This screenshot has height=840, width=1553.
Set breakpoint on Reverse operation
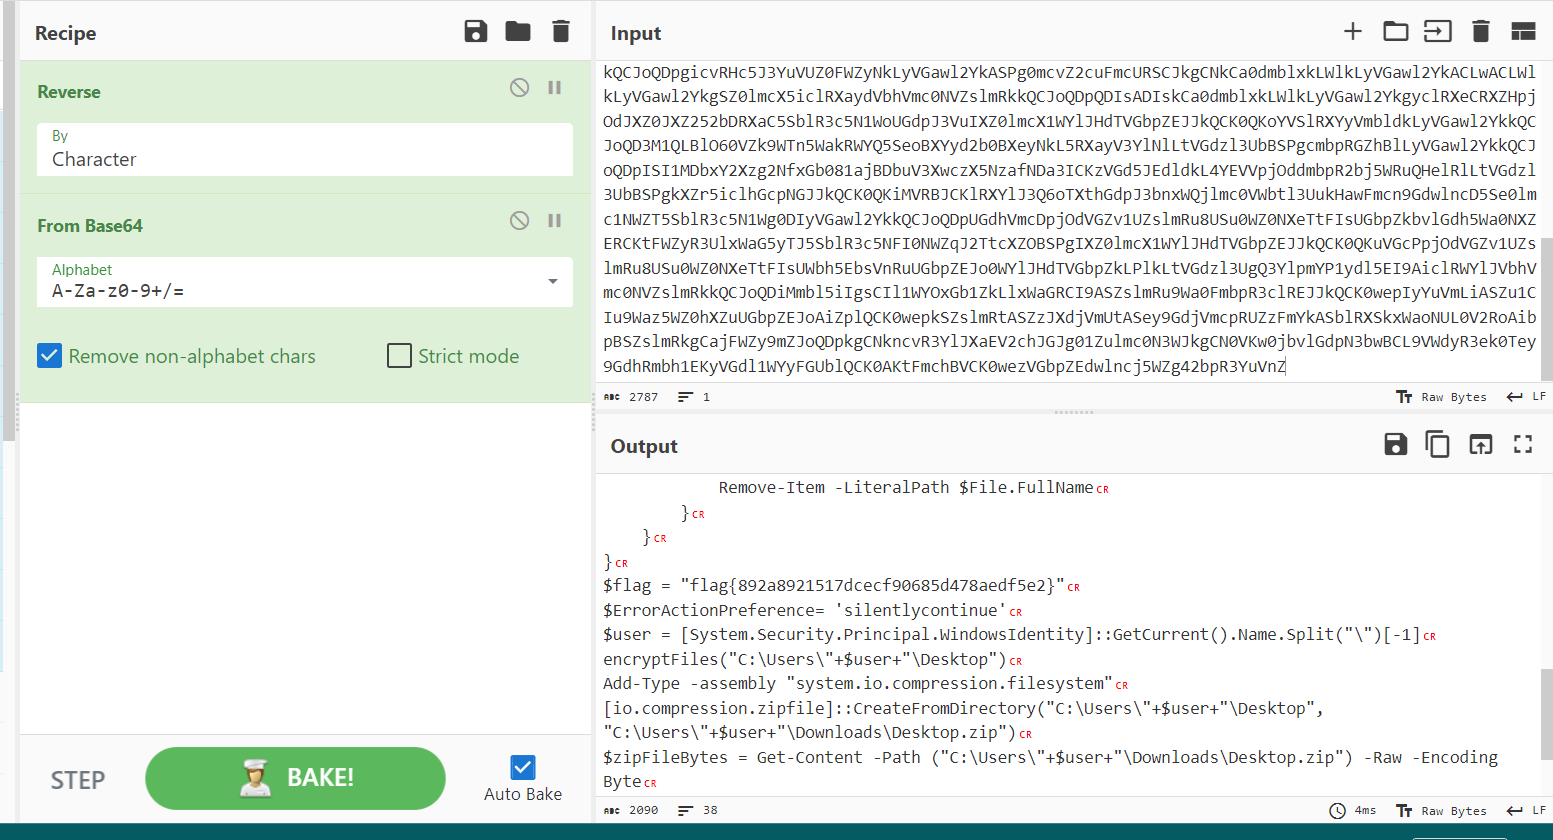[554, 88]
